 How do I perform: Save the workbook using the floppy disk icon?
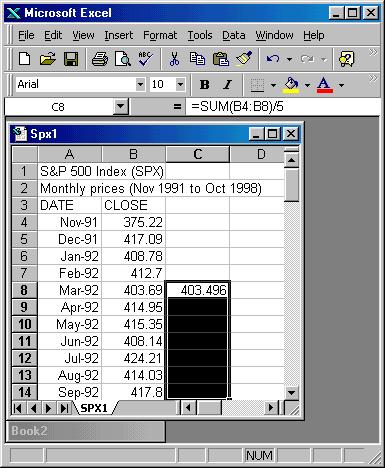[x=71, y=59]
